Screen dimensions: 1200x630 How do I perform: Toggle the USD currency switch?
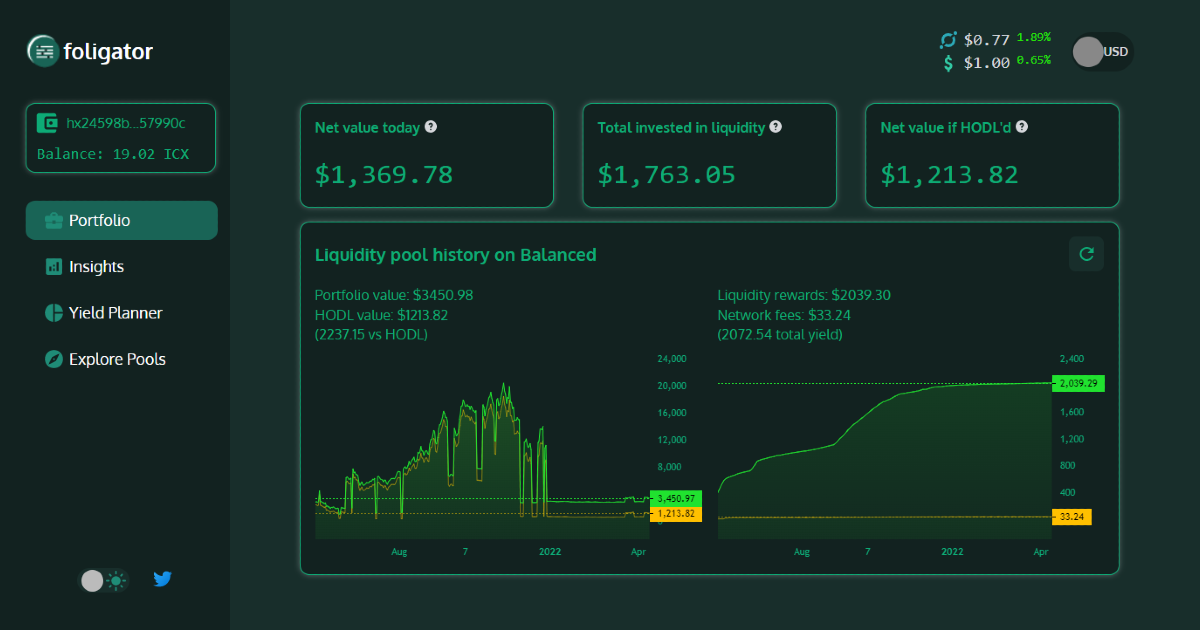click(x=1102, y=52)
